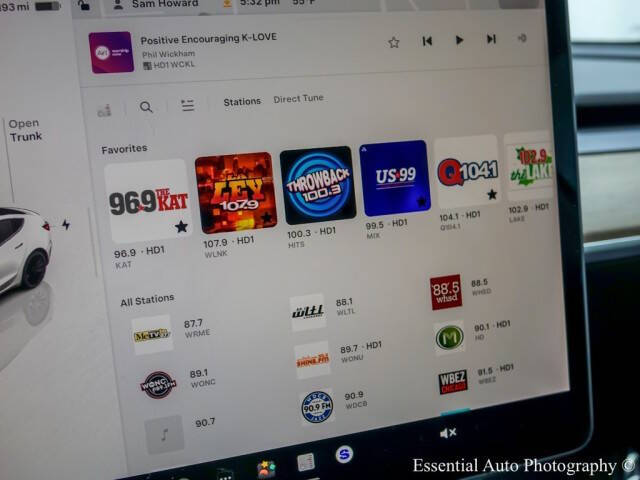
Task: Unmute audio using the speaker icon
Action: [x=448, y=433]
